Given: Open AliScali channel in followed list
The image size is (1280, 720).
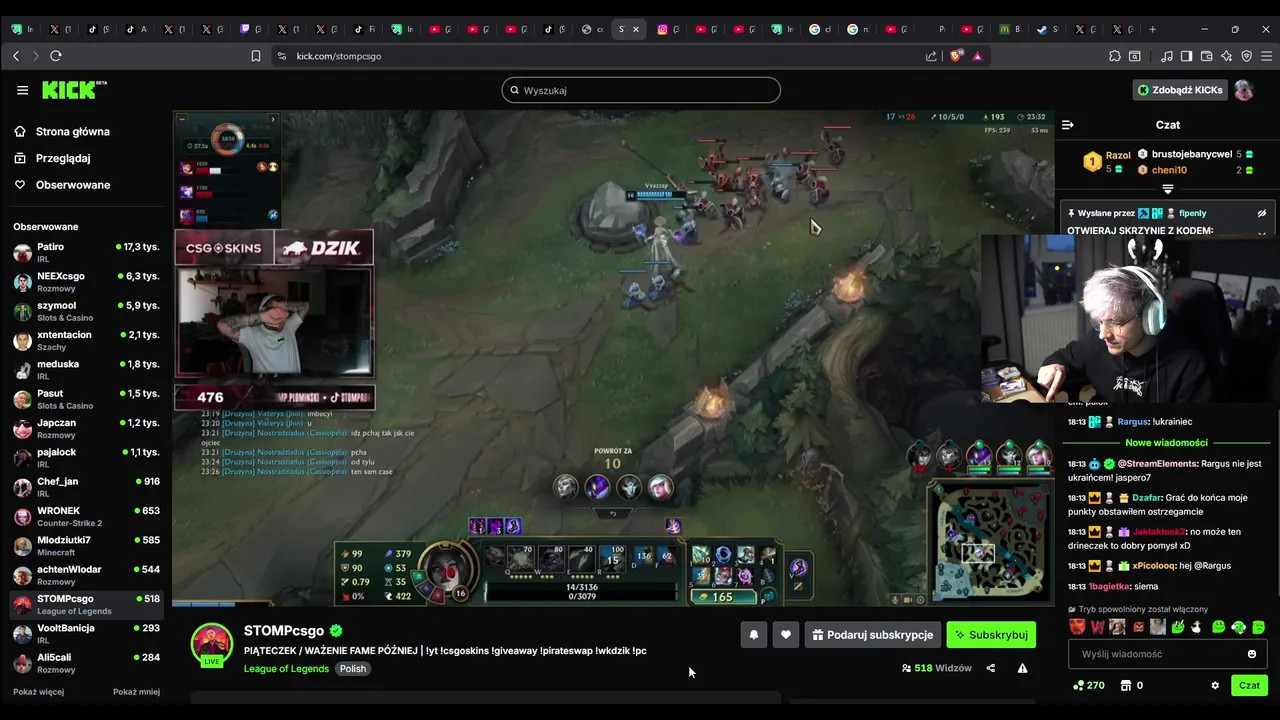Looking at the screenshot, I should [86, 663].
